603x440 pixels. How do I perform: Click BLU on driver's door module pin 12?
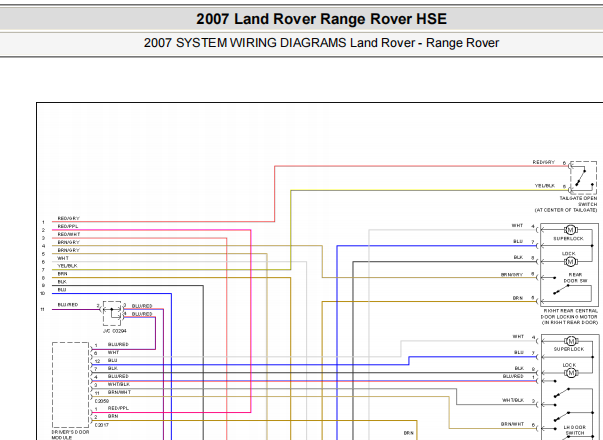point(113,360)
